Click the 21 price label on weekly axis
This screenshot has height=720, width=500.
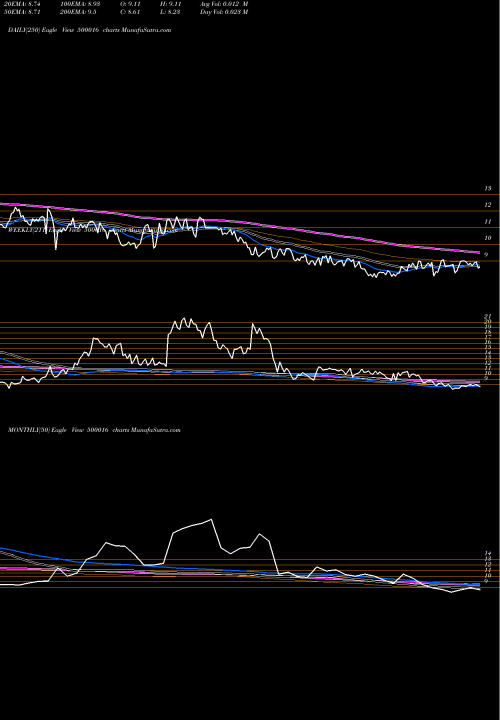pyautogui.click(x=488, y=316)
